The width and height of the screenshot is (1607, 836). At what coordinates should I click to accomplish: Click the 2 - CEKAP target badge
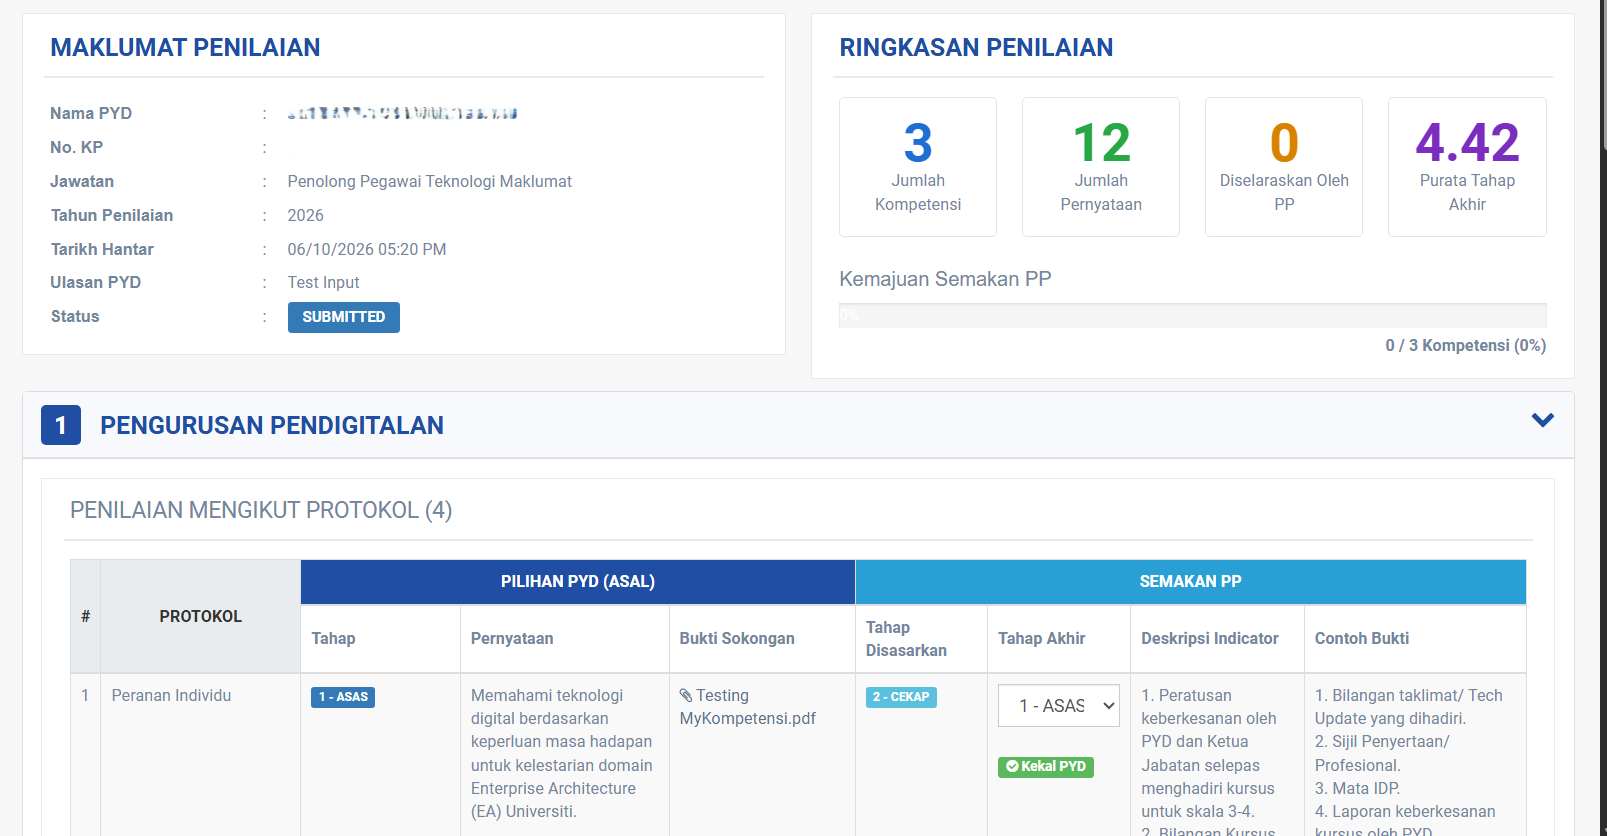pyautogui.click(x=901, y=697)
